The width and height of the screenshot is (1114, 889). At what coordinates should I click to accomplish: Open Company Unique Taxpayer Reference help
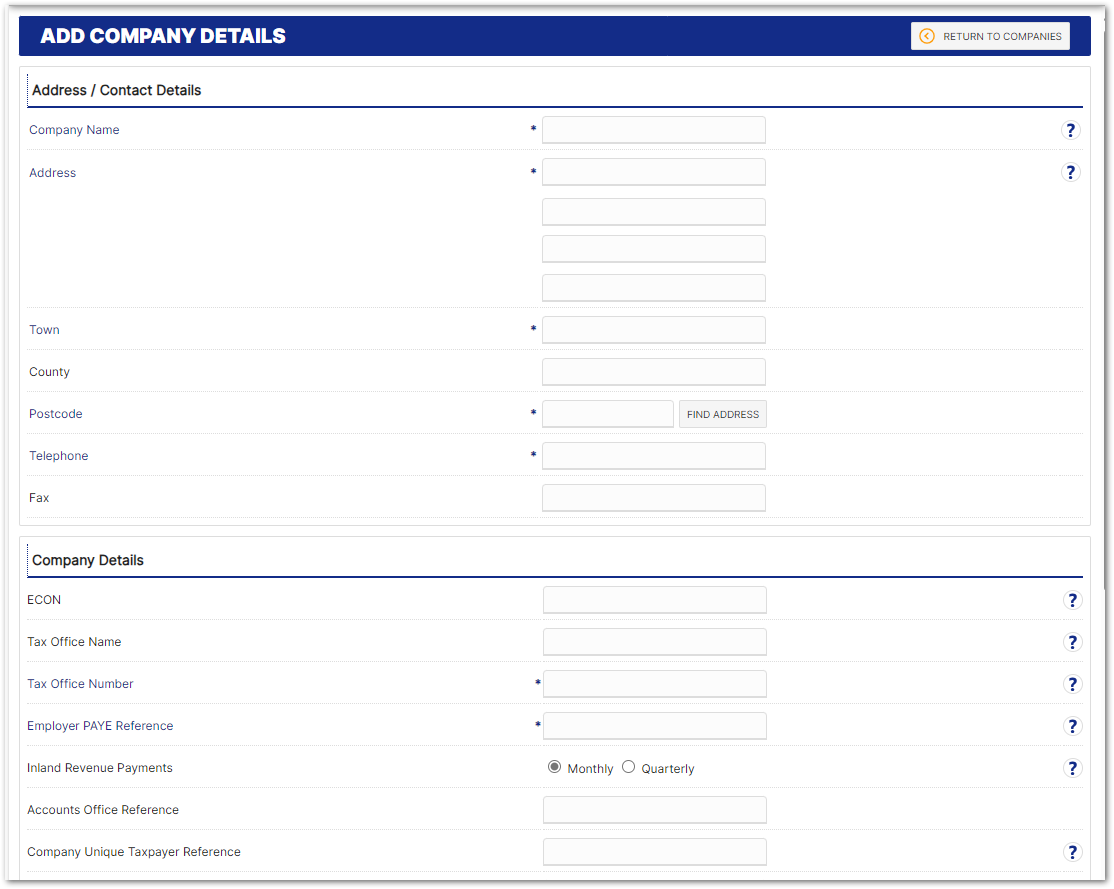pyautogui.click(x=1072, y=852)
